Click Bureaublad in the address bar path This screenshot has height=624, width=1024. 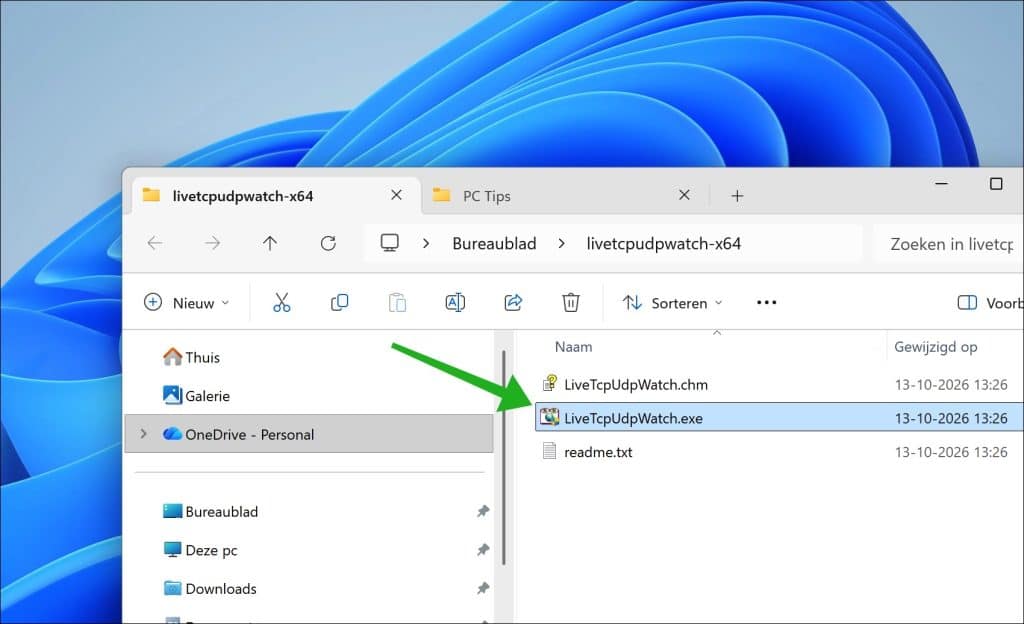pyautogui.click(x=494, y=243)
